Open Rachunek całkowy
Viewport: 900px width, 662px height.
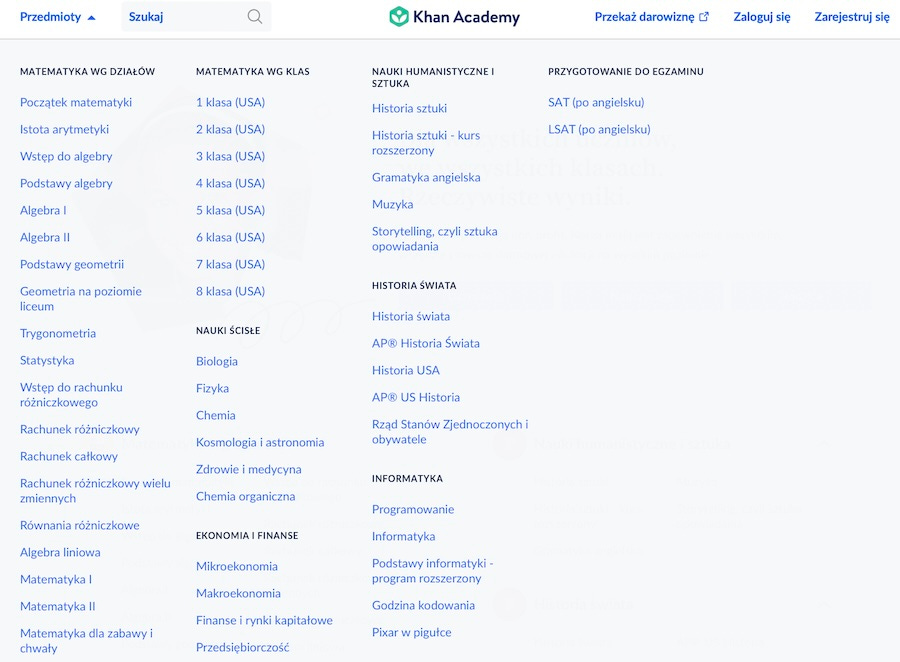[x=69, y=456]
